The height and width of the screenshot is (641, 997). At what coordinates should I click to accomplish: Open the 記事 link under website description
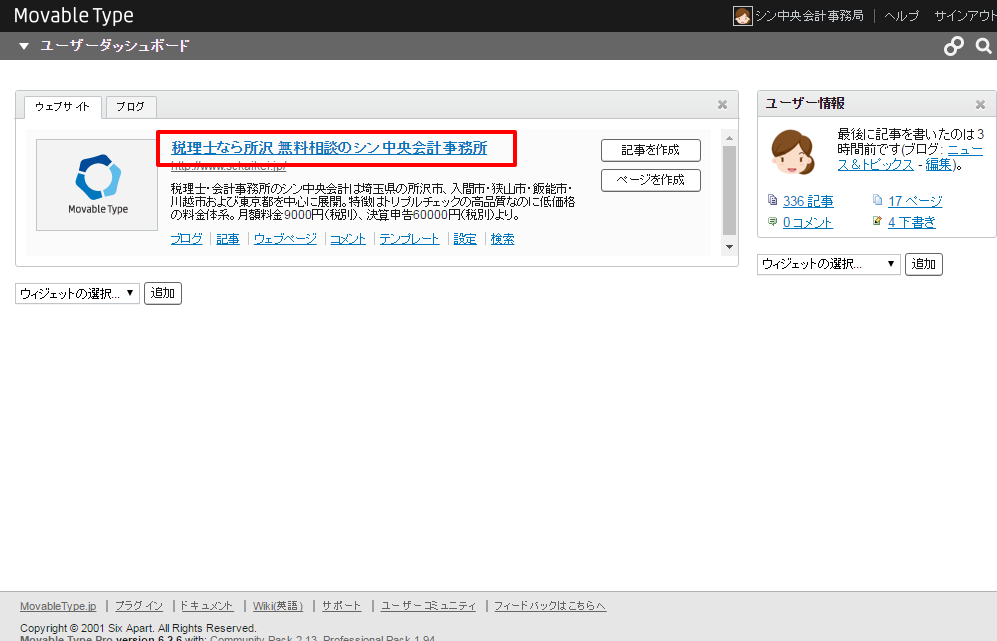[x=228, y=238]
